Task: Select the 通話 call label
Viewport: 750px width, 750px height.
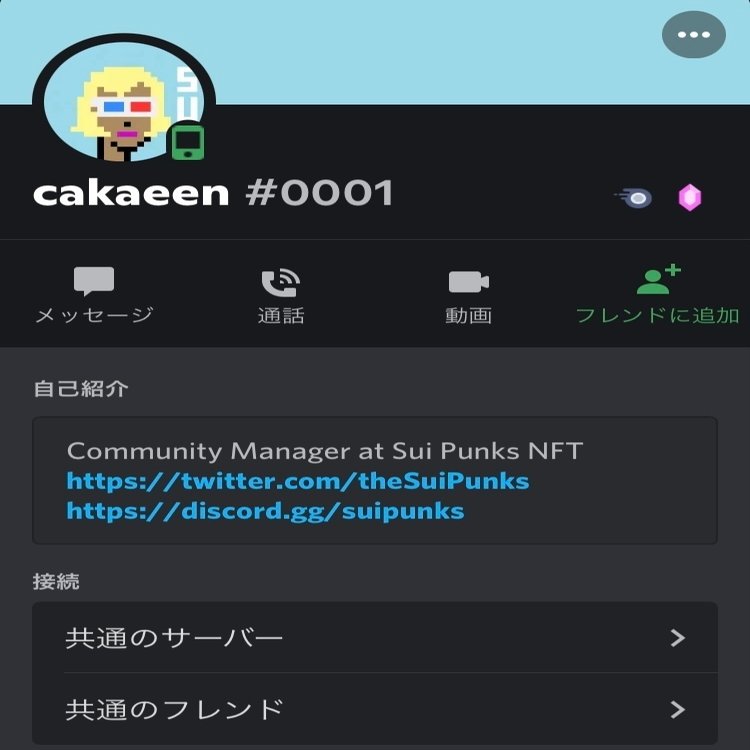Action: point(281,316)
